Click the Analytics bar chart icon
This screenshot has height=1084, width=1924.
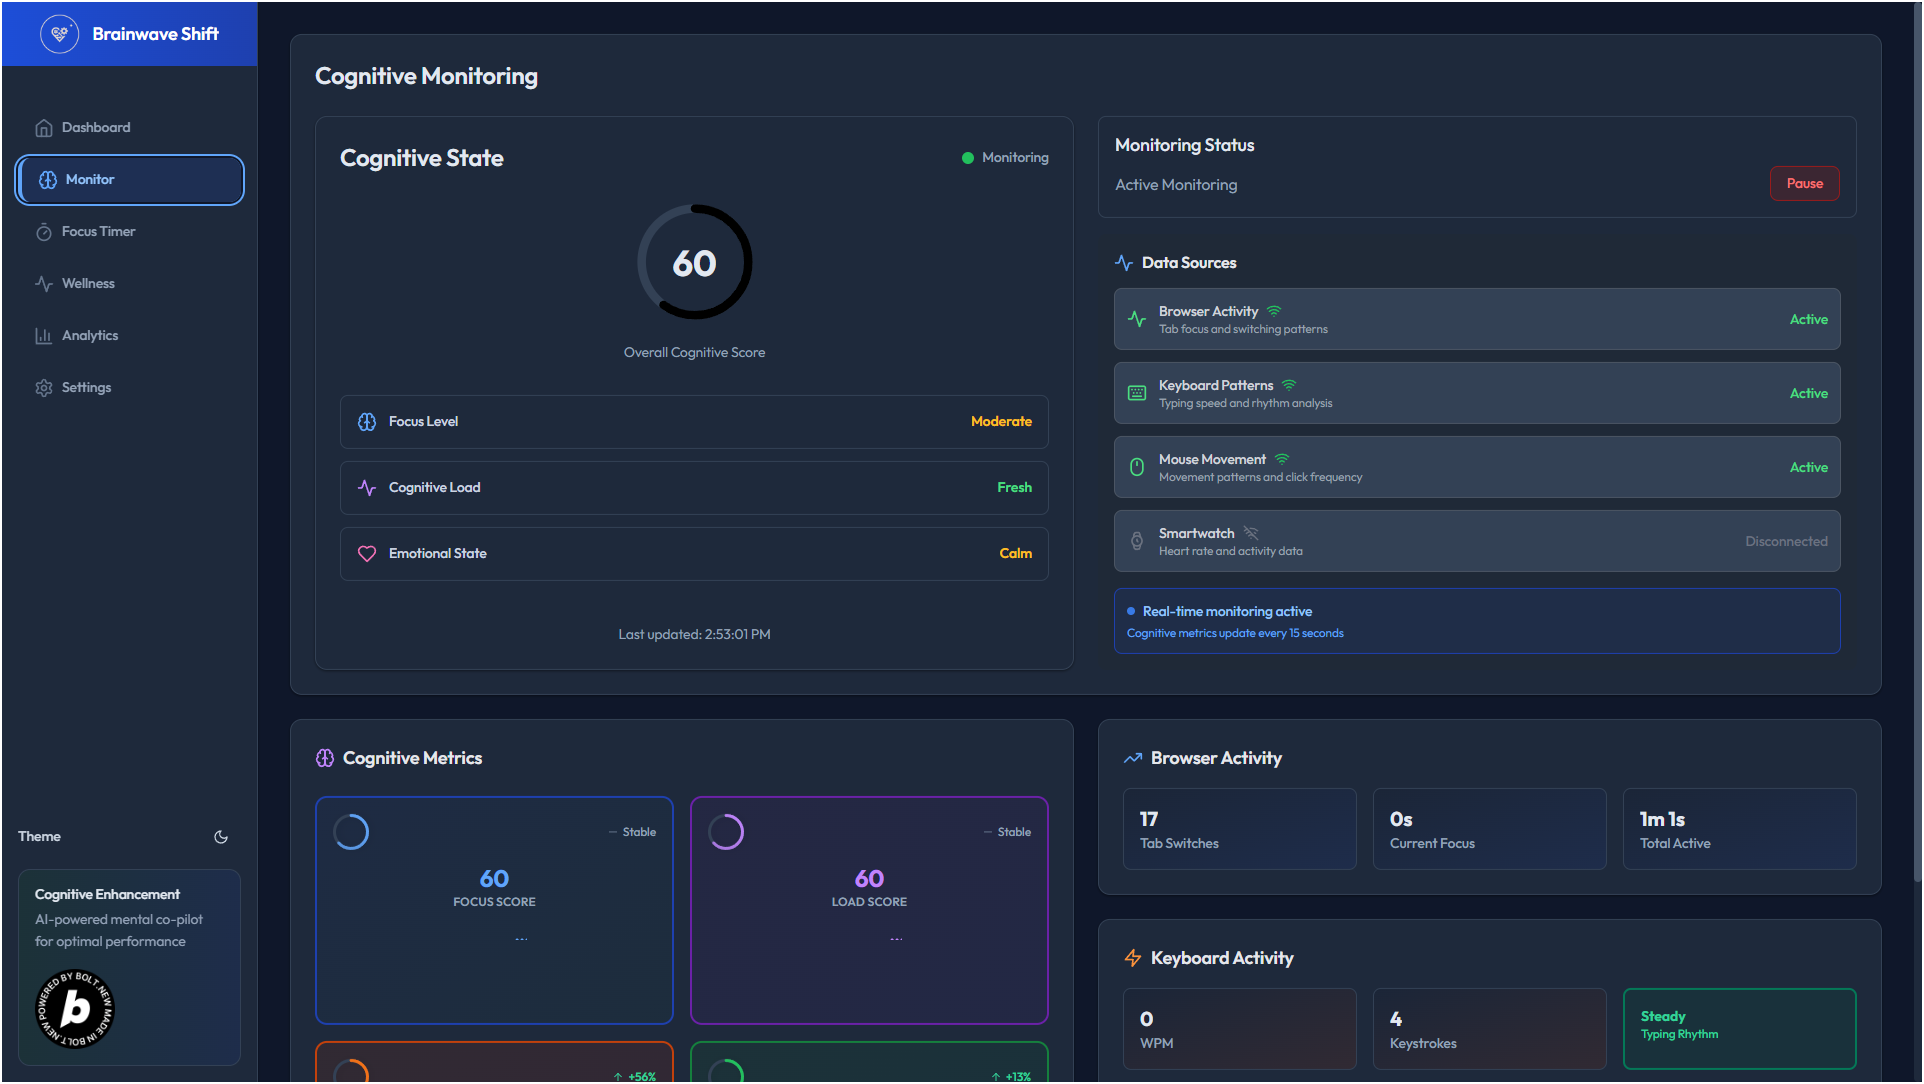(44, 336)
